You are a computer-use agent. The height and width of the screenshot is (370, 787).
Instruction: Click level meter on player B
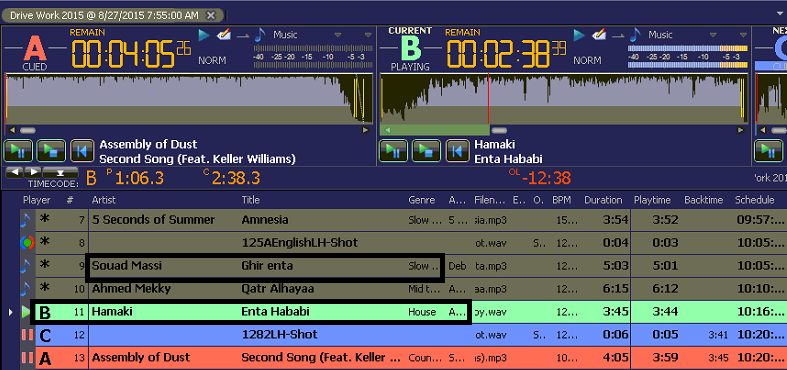[688, 57]
